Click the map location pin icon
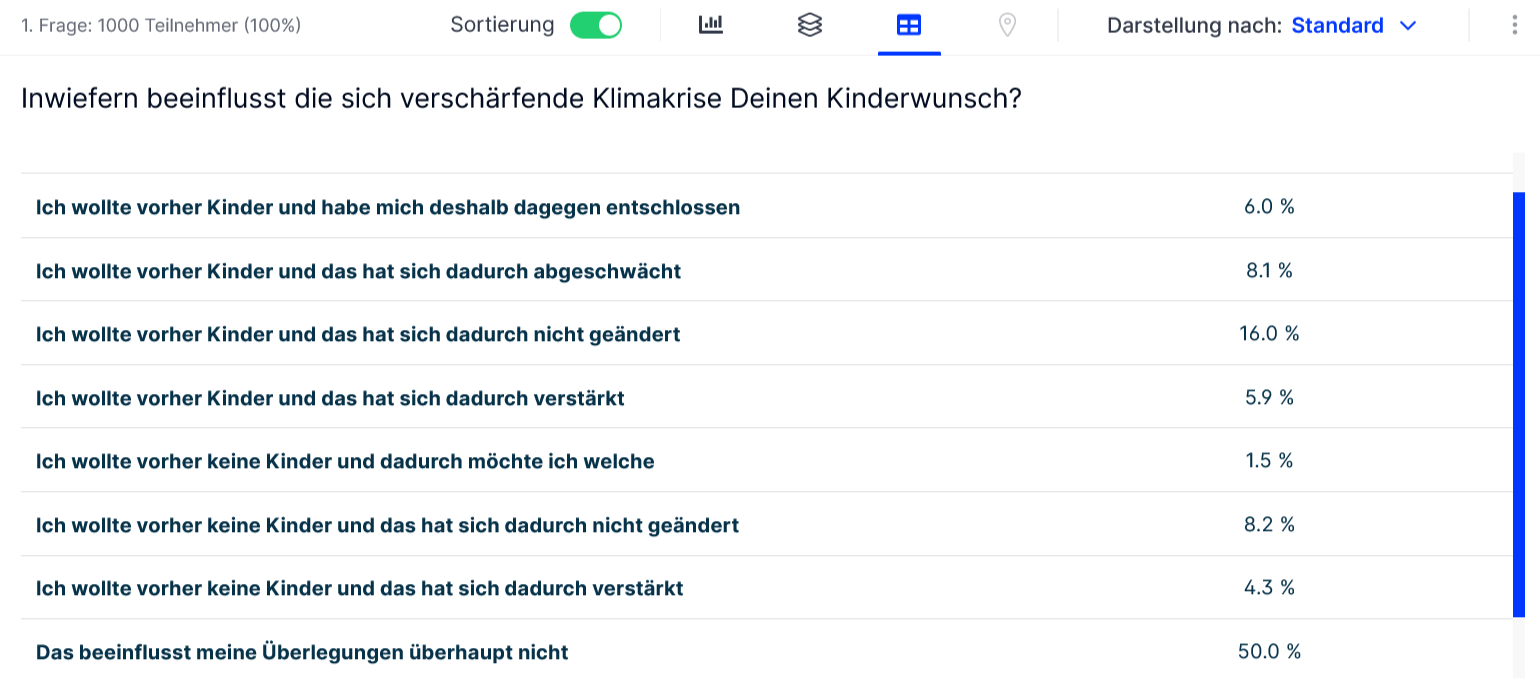The height and width of the screenshot is (682, 1540). (x=1008, y=25)
